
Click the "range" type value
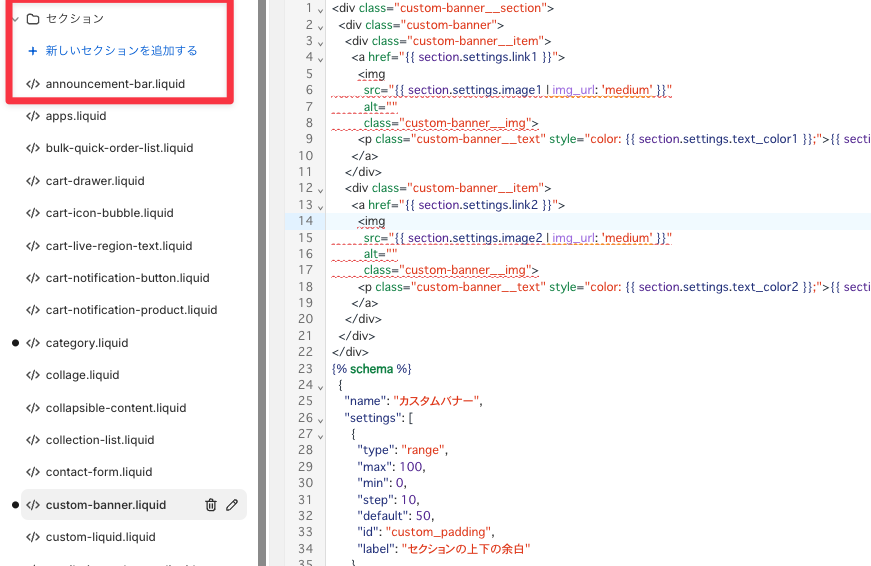coord(423,450)
